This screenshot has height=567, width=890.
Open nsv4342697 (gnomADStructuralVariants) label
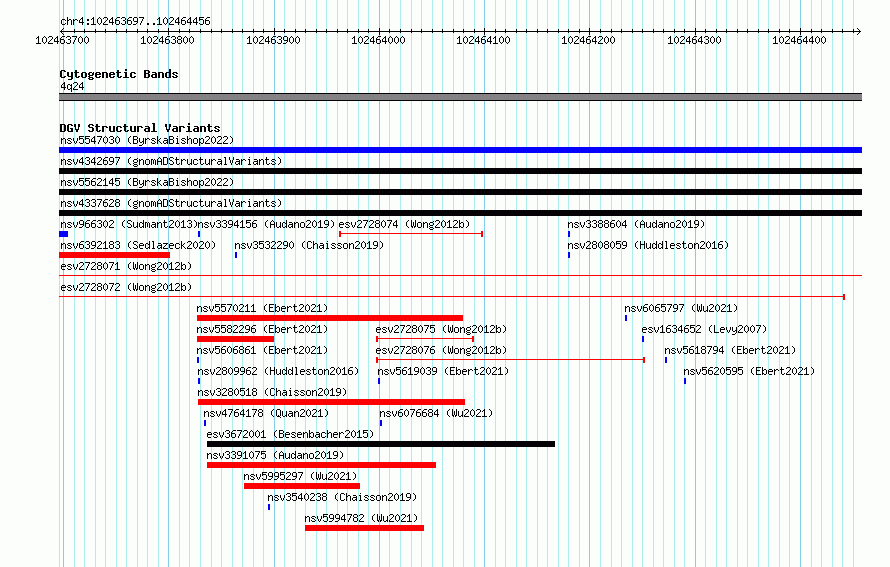click(171, 161)
